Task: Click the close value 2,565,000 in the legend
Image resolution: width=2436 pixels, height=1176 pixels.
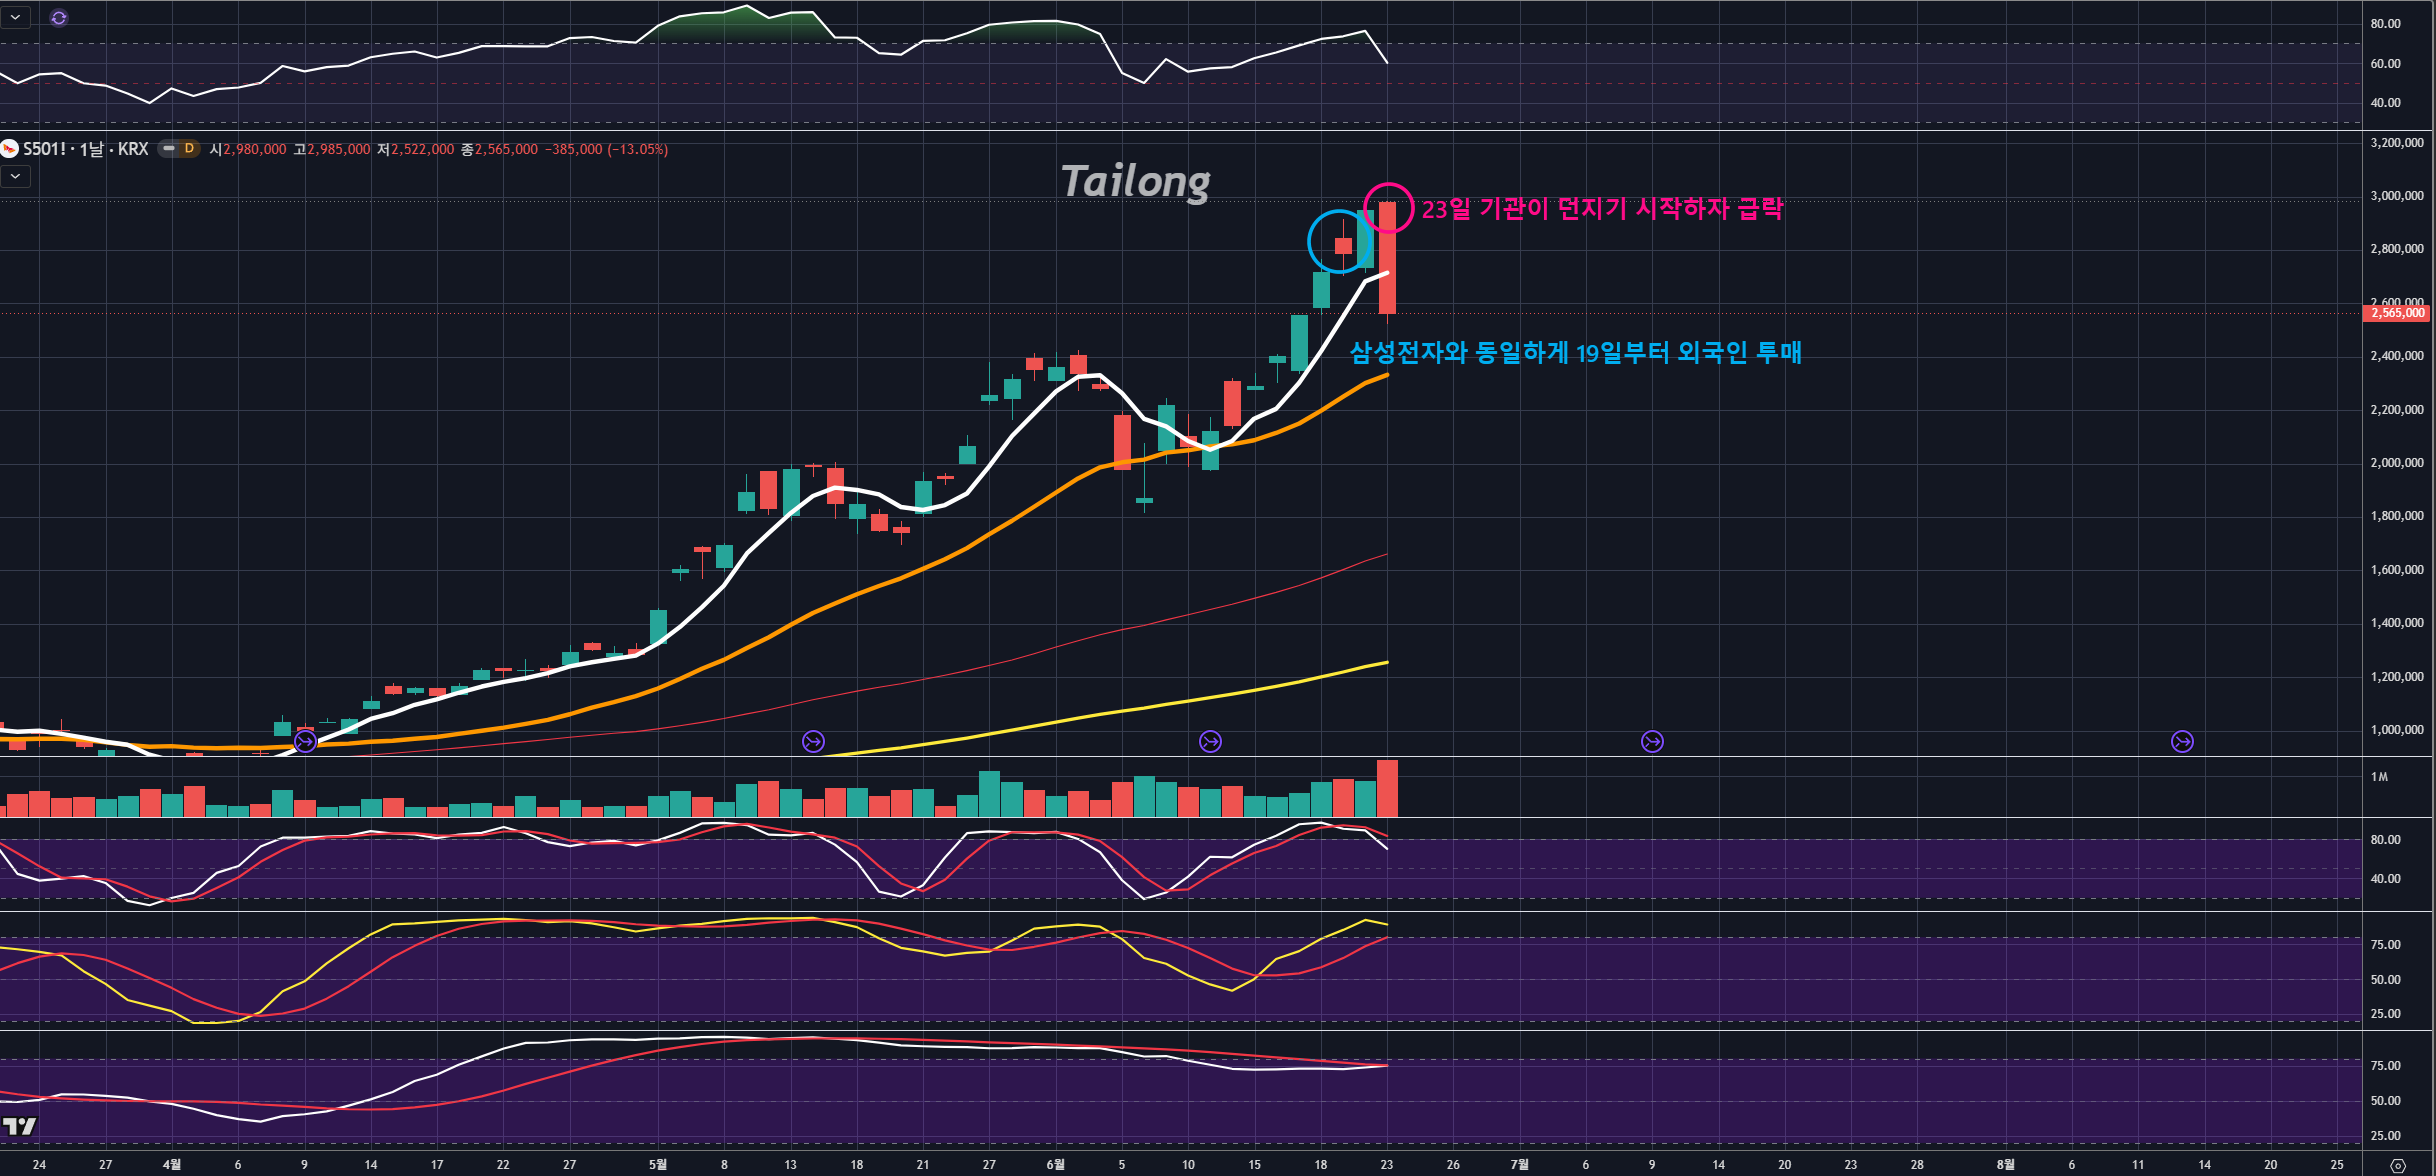Action: pyautogui.click(x=506, y=149)
